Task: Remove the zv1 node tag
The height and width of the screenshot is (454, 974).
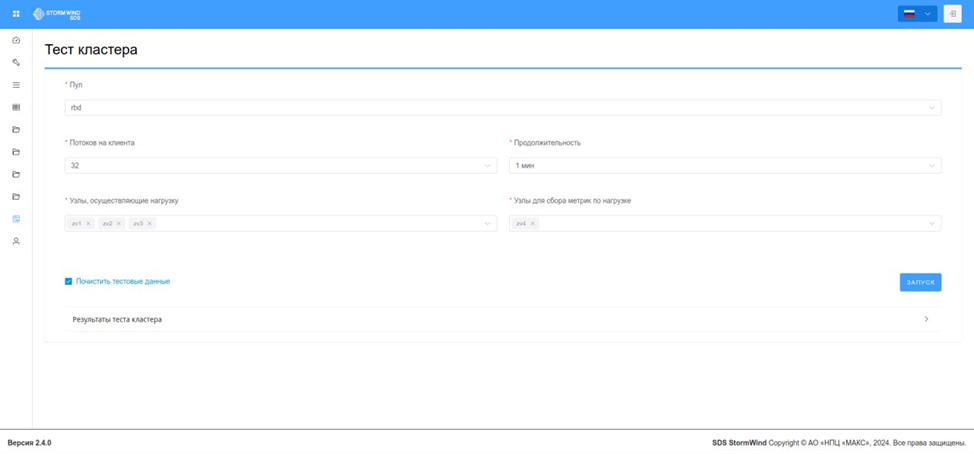Action: 88,224
